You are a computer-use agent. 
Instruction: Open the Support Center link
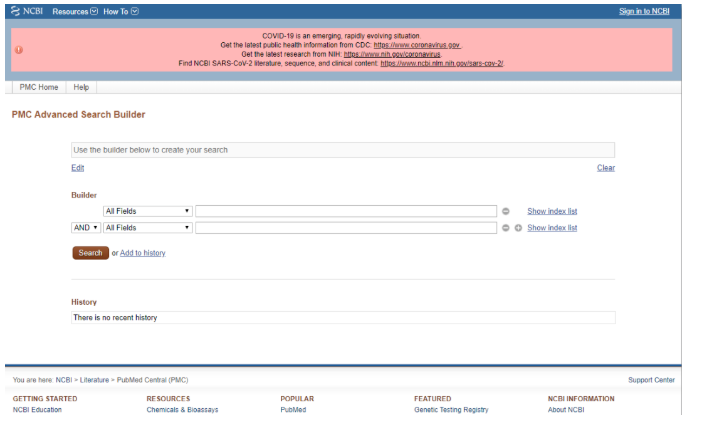pyautogui.click(x=651, y=380)
